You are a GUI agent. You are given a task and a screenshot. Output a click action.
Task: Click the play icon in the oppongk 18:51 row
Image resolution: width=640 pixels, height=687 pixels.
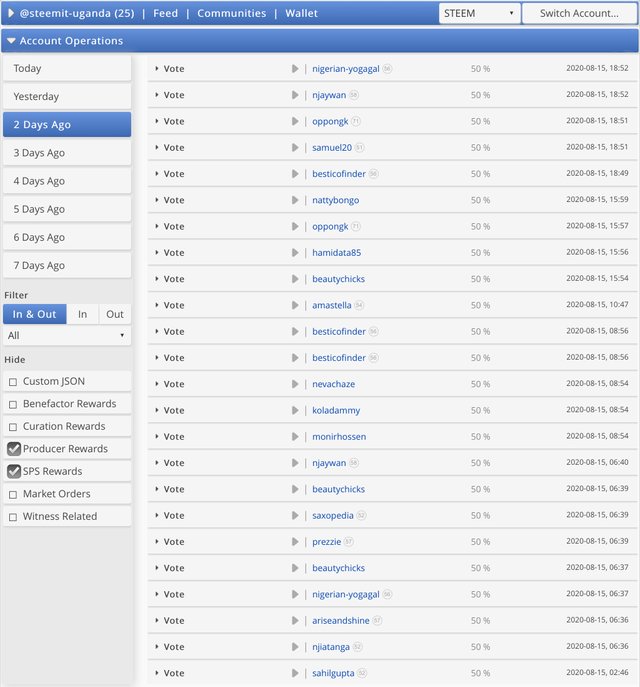tap(295, 121)
